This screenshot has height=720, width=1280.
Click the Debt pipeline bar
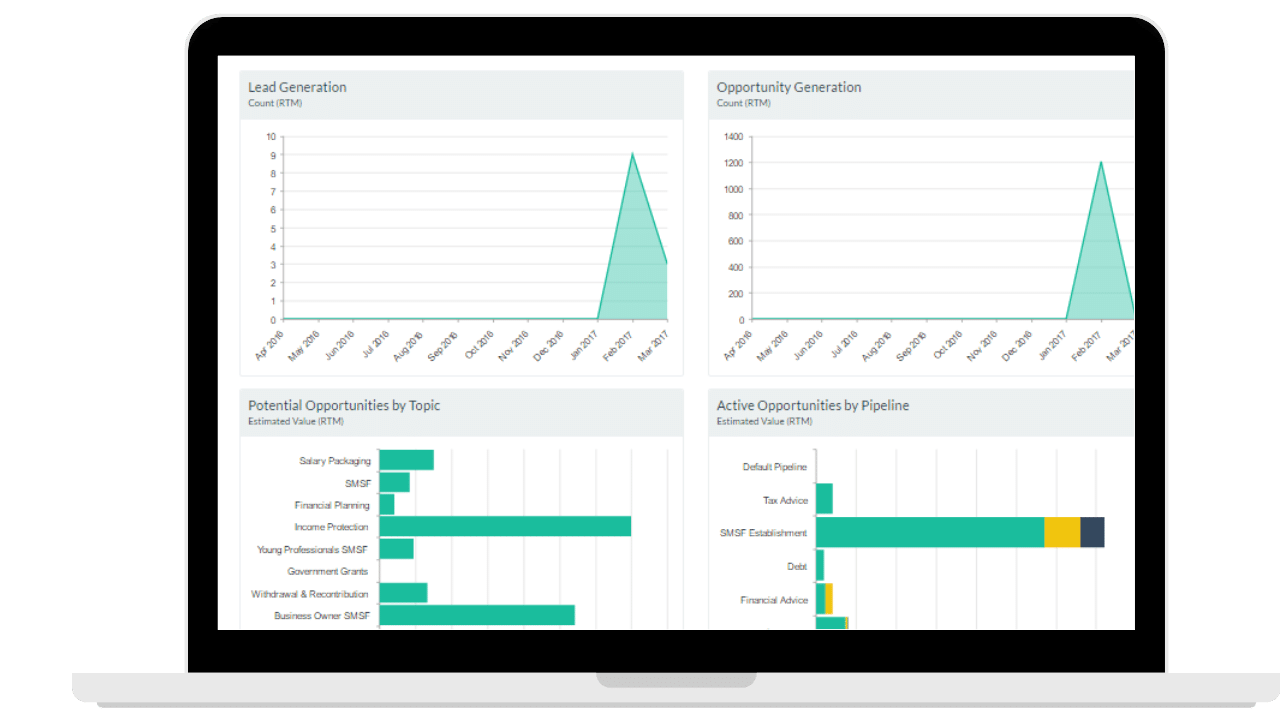tap(820, 565)
